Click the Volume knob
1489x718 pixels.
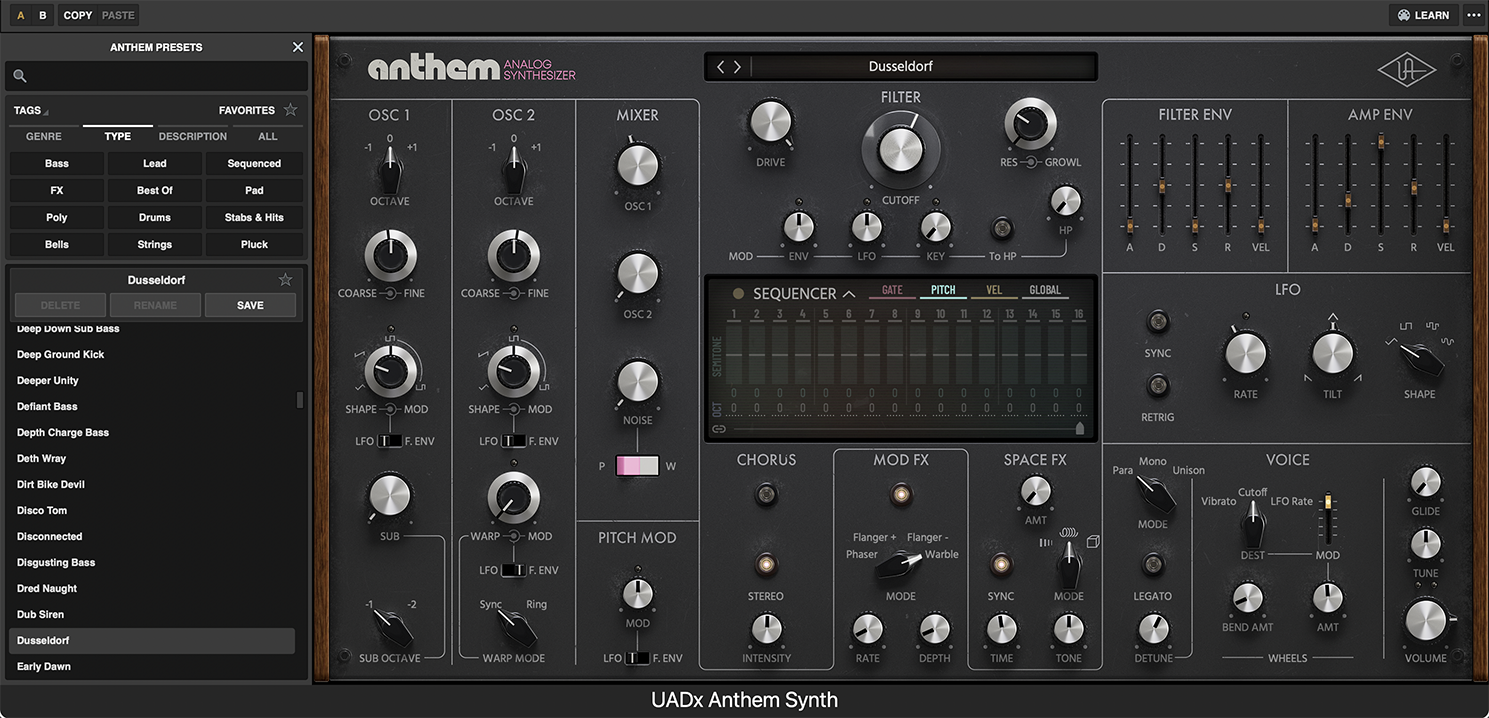tap(1425, 621)
